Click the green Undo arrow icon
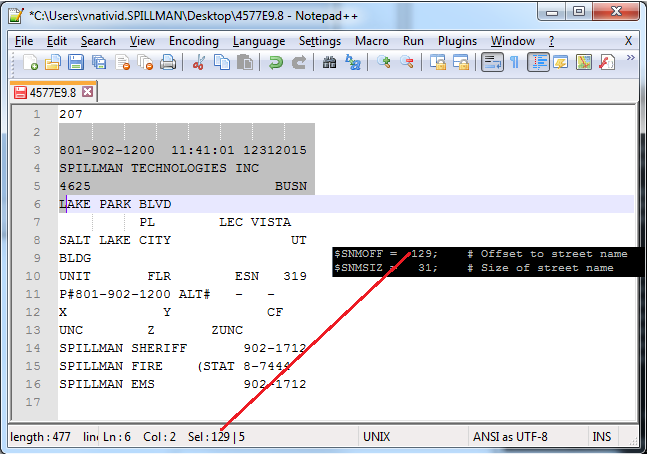Image resolution: width=647 pixels, height=454 pixels. point(275,63)
